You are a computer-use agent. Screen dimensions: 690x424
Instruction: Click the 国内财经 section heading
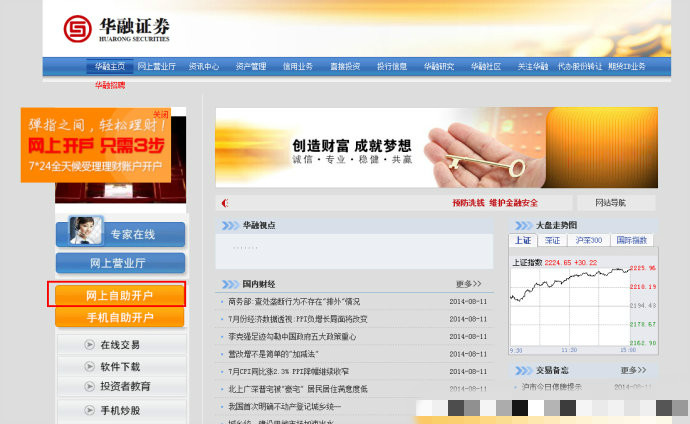(x=259, y=284)
